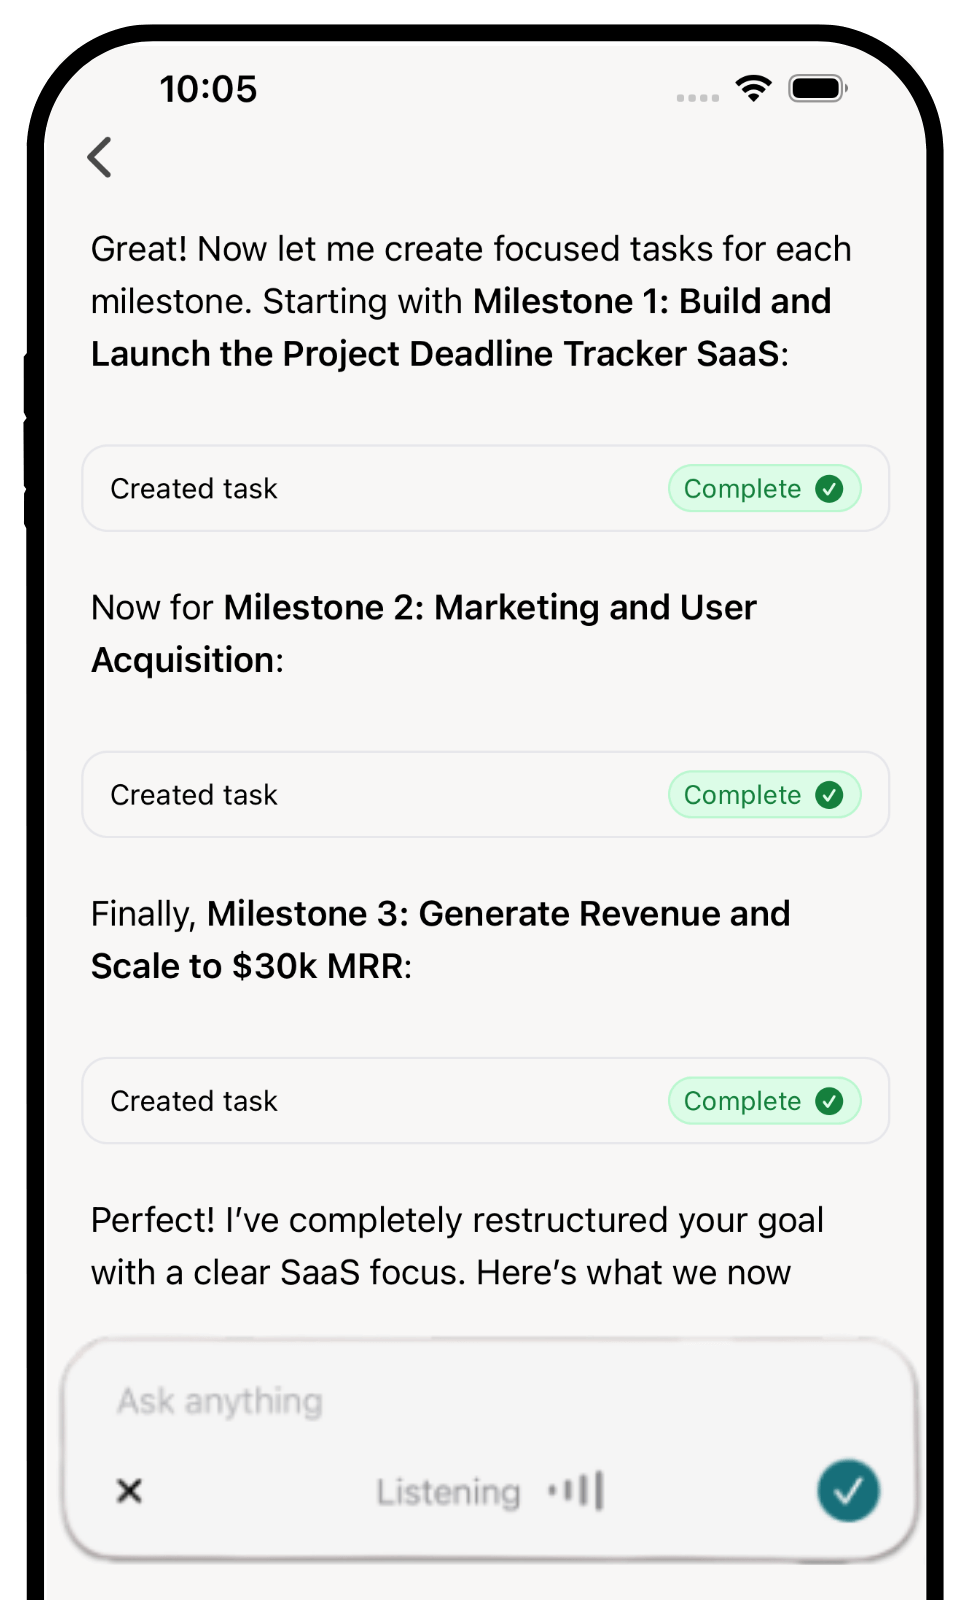The width and height of the screenshot is (967, 1600).
Task: Confirm voice input with teal checkmark
Action: [848, 1491]
